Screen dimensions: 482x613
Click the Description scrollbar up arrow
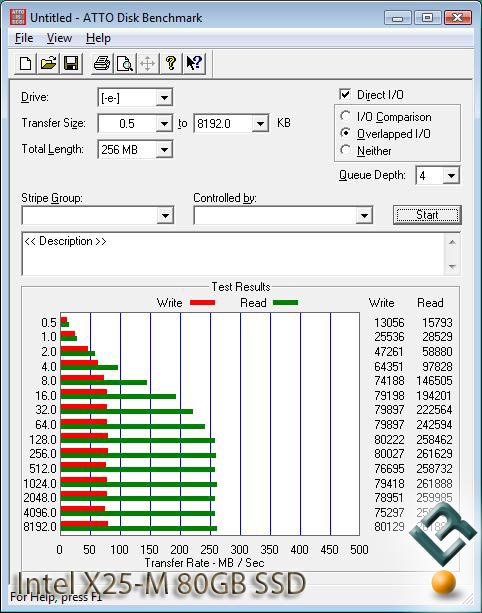[x=452, y=242]
